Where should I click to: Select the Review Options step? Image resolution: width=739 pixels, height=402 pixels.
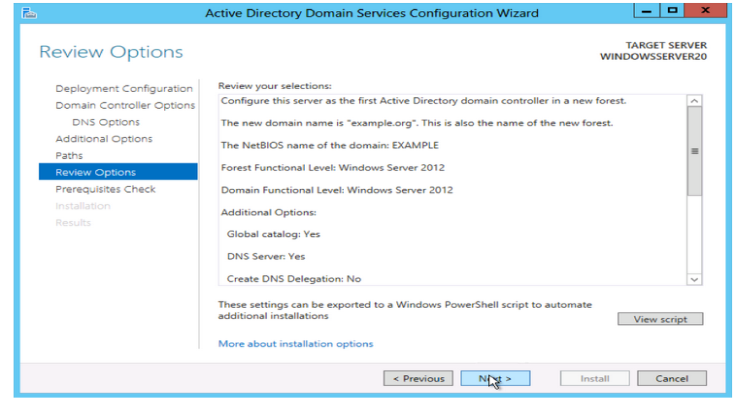tap(95, 172)
